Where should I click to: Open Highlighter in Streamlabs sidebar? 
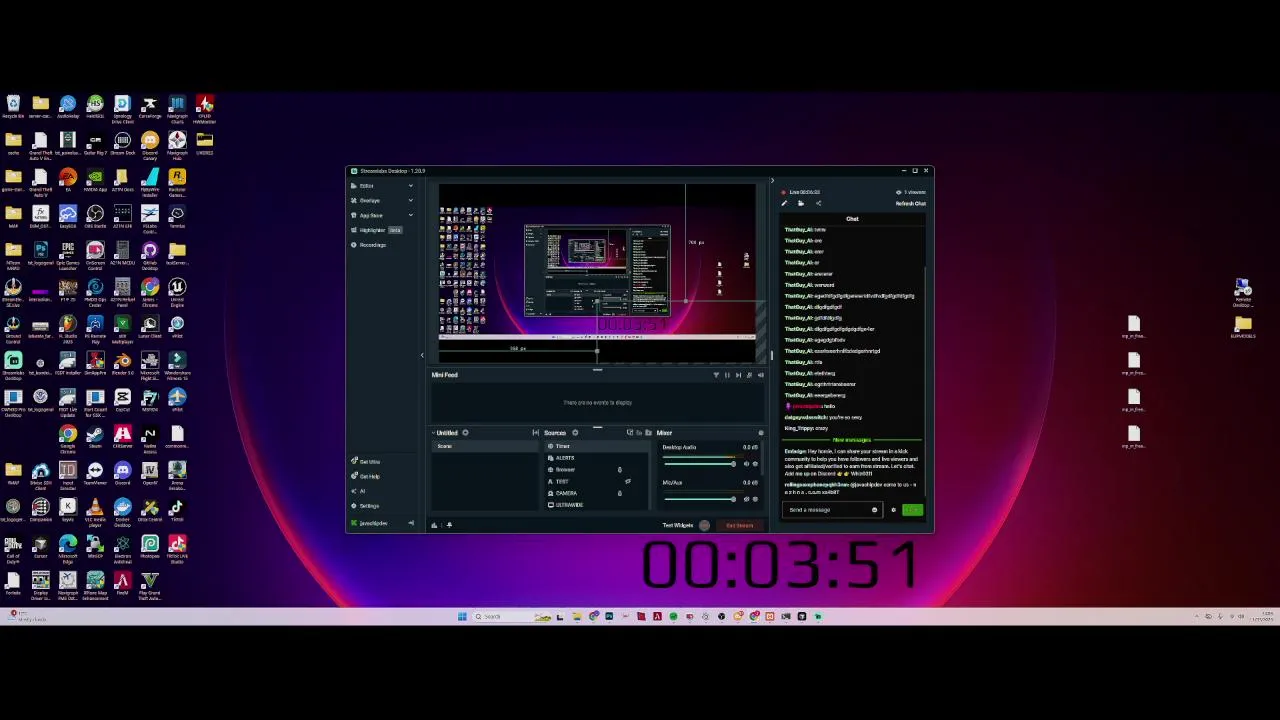click(372, 230)
